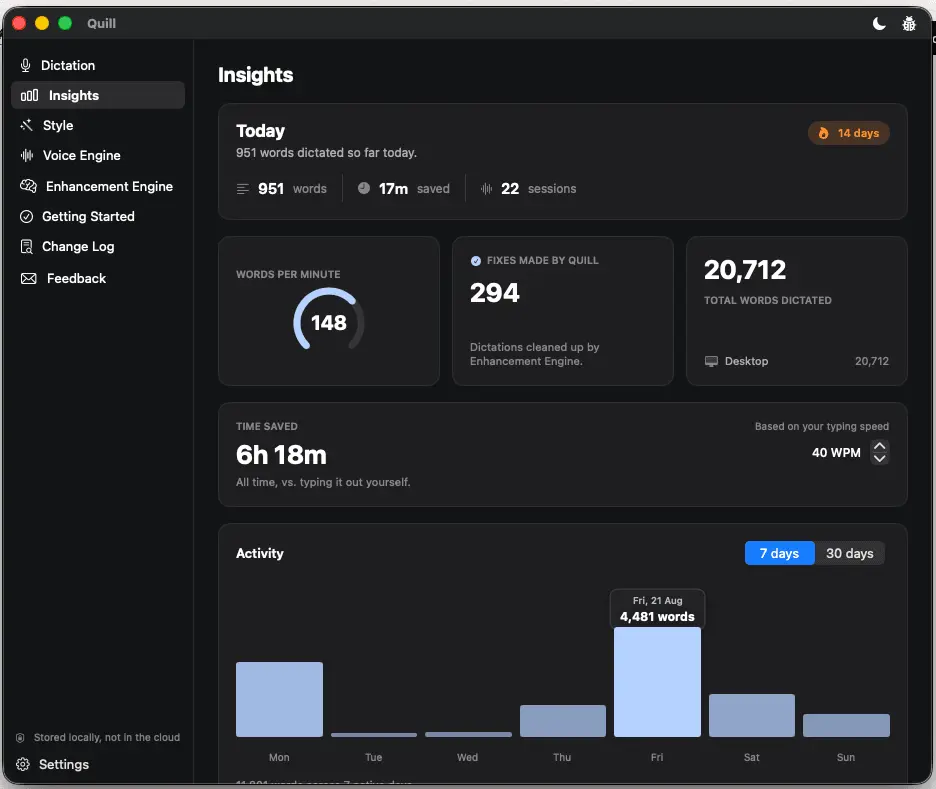Go to the Style page
The height and width of the screenshot is (789, 936).
[98, 125]
